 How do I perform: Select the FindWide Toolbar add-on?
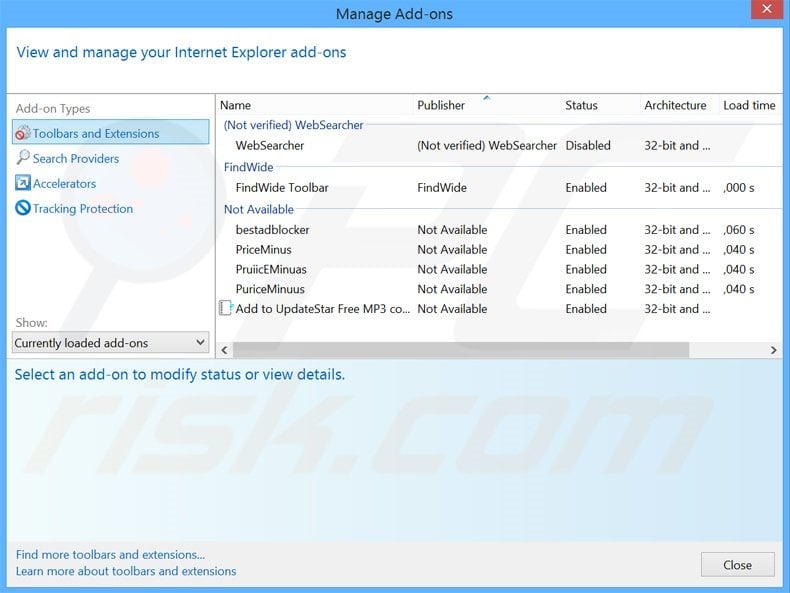click(499, 188)
